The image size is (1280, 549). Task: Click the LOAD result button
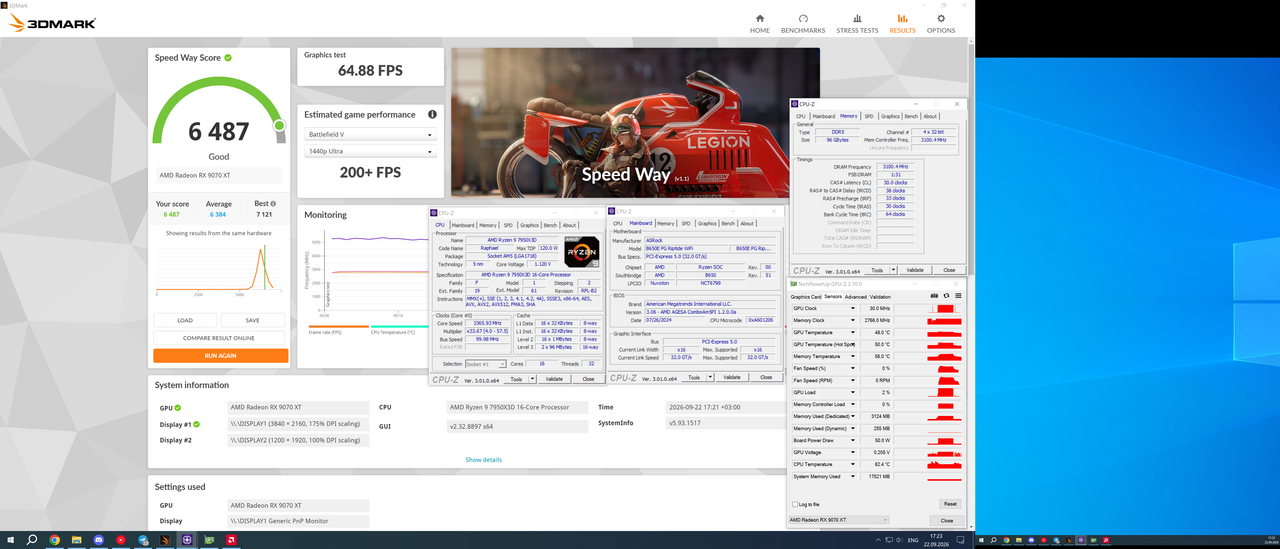click(185, 320)
